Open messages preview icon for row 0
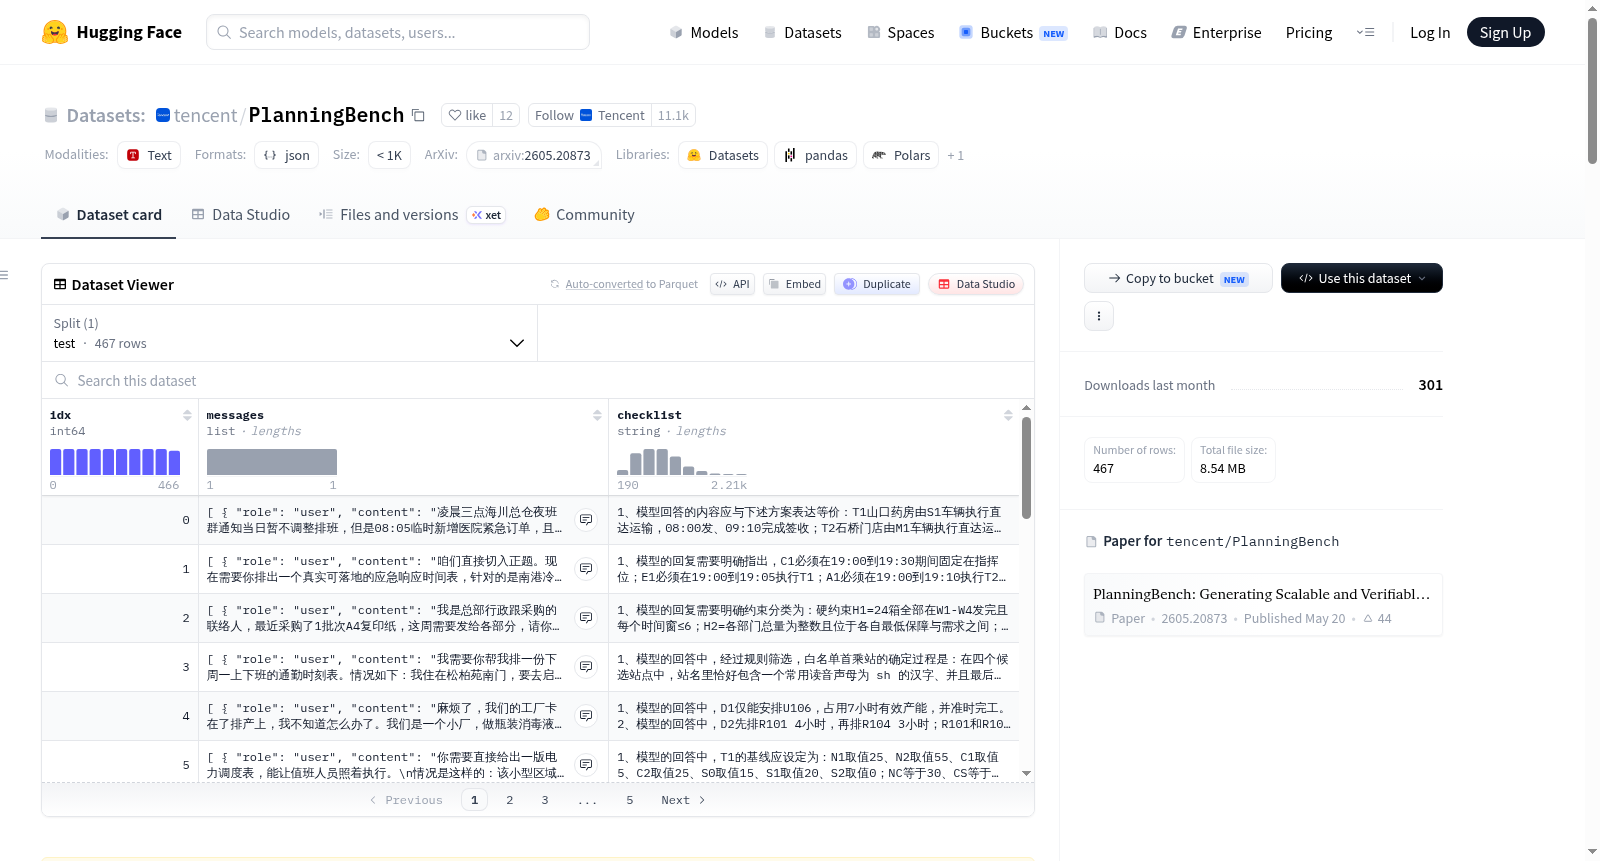Image resolution: width=1600 pixels, height=861 pixels. [586, 520]
